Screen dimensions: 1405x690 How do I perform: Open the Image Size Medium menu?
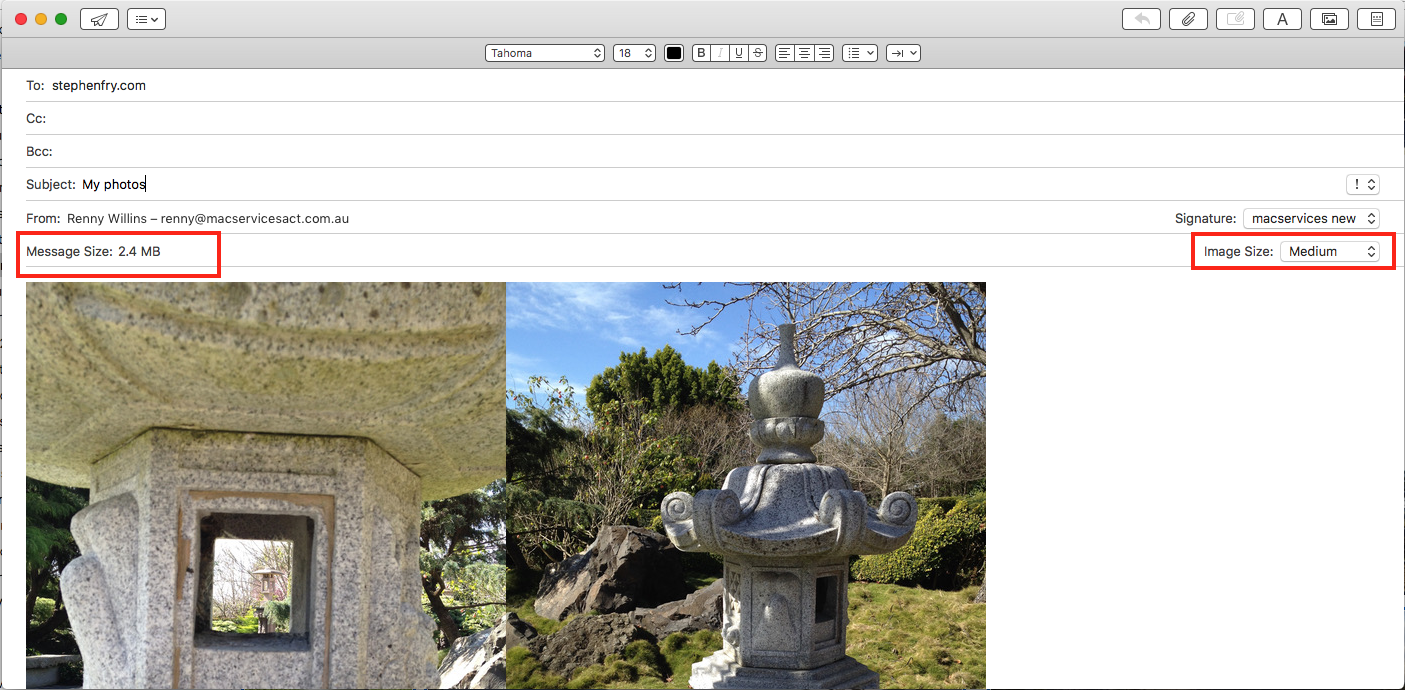coord(1330,251)
